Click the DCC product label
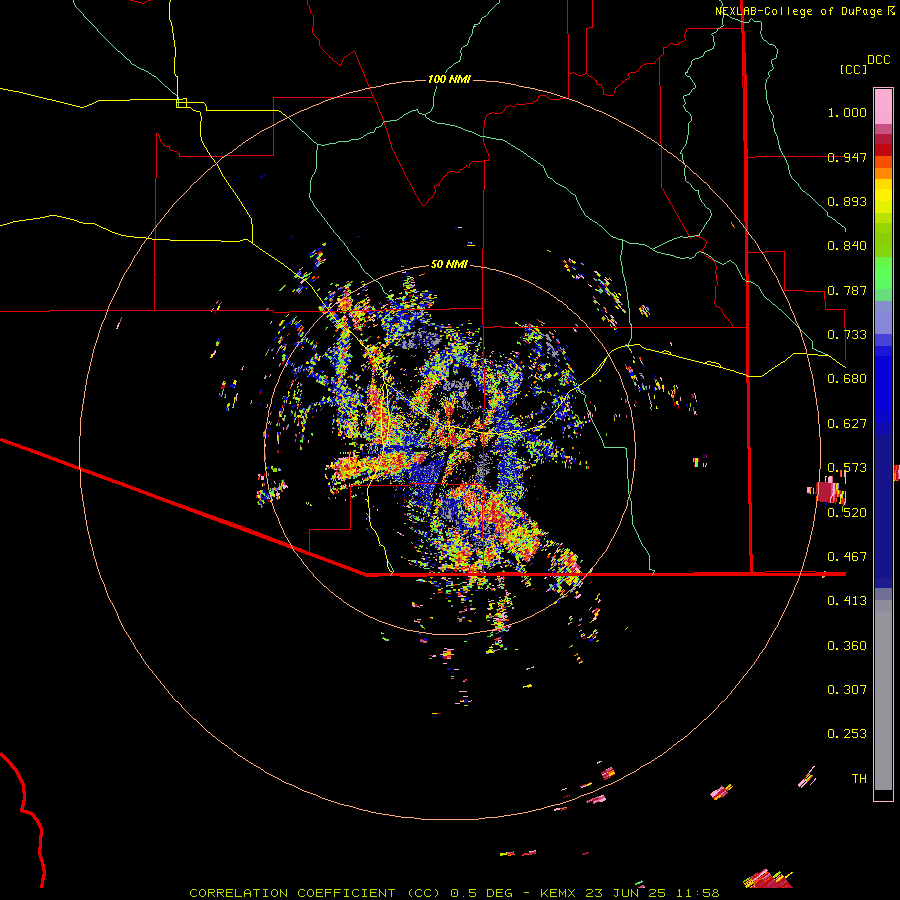This screenshot has height=900, width=900. (x=879, y=60)
